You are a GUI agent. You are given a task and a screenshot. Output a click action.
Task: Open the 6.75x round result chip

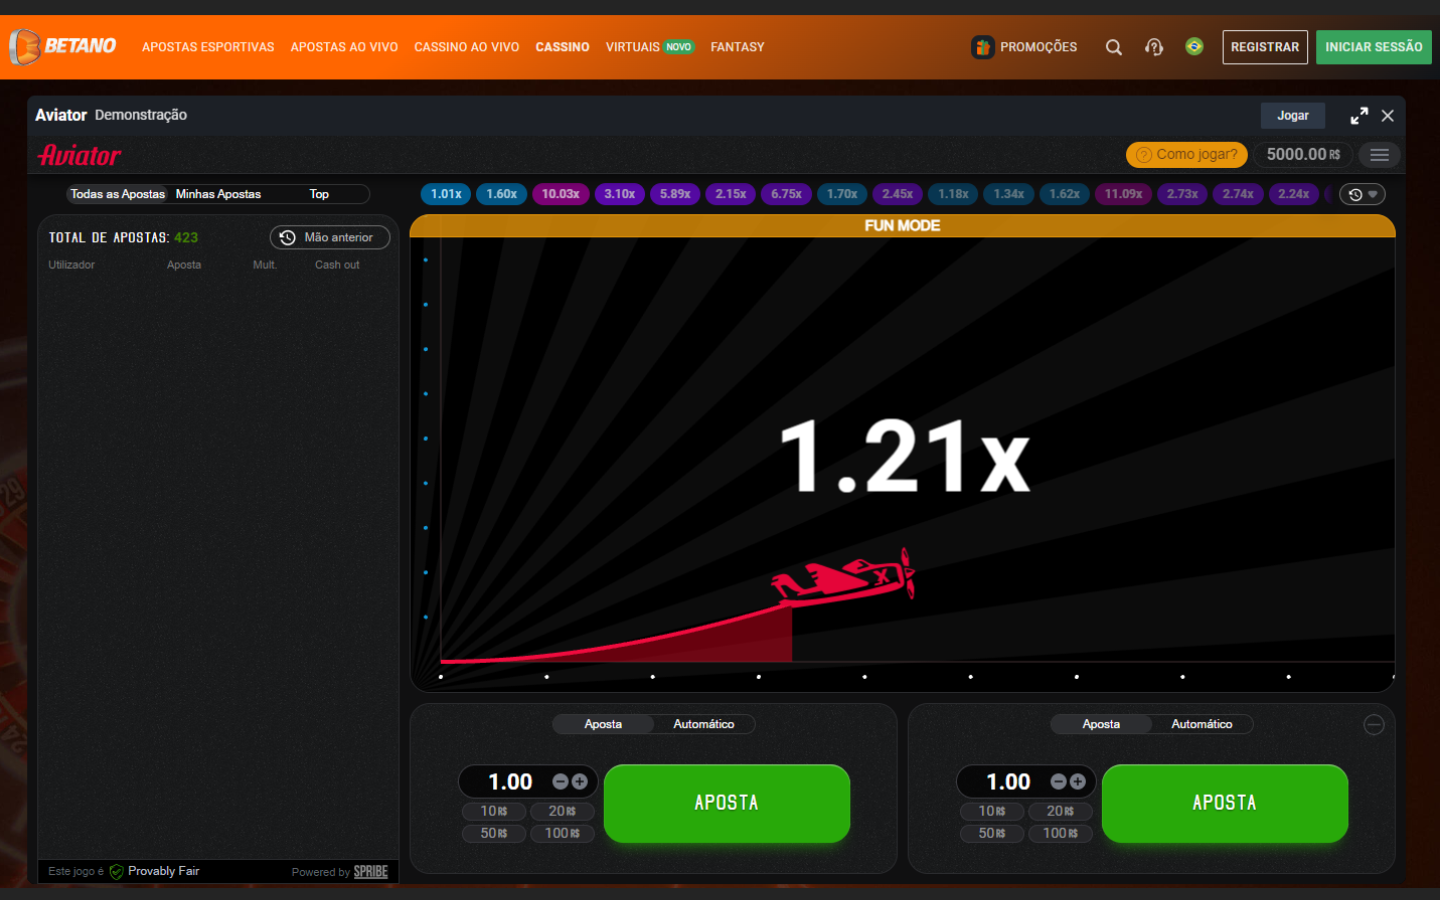[786, 194]
